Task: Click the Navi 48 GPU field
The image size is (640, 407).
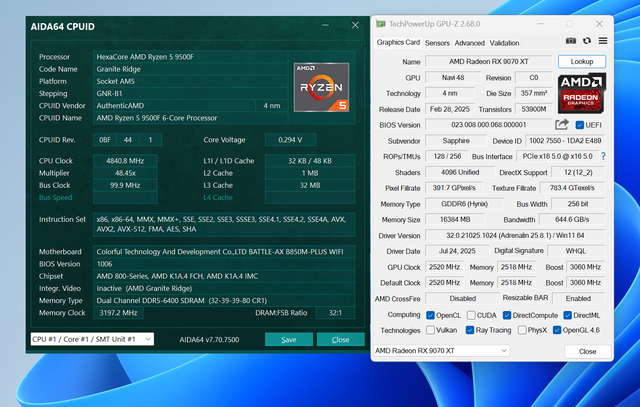Action: (x=453, y=78)
